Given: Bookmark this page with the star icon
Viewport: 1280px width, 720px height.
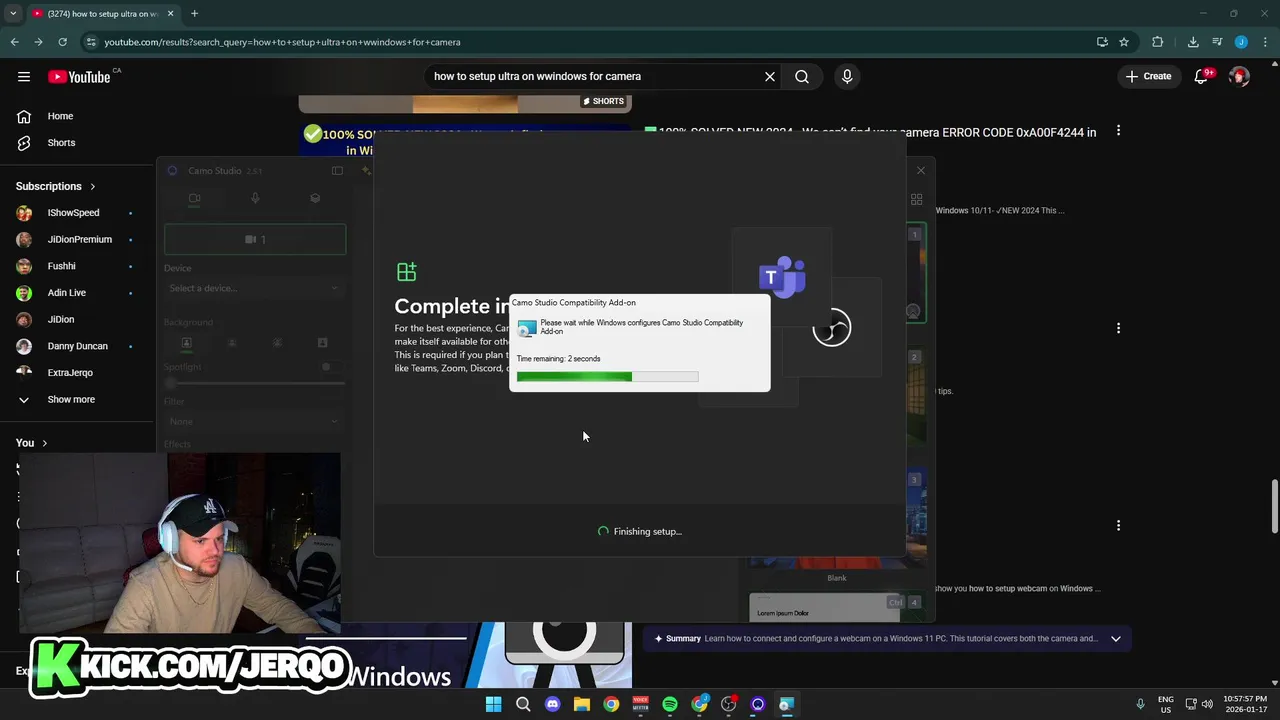Looking at the screenshot, I should [1124, 42].
